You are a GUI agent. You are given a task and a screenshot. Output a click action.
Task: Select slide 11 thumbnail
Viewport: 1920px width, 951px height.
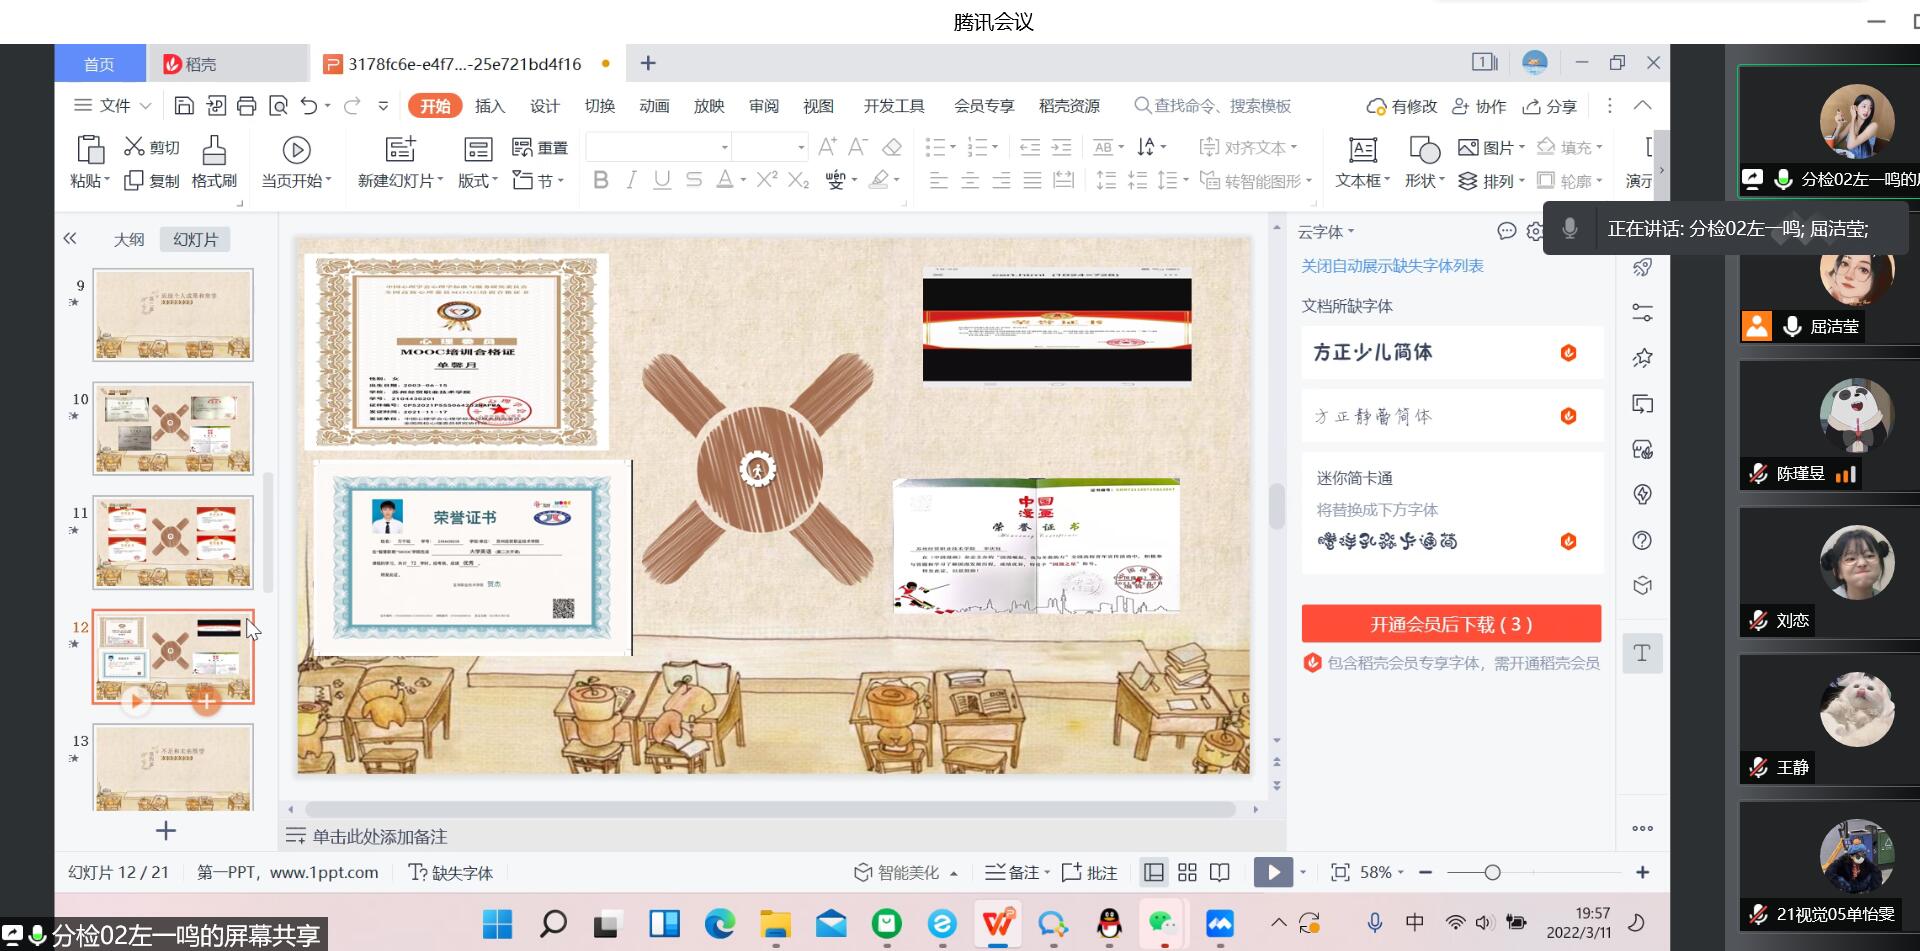(x=173, y=542)
